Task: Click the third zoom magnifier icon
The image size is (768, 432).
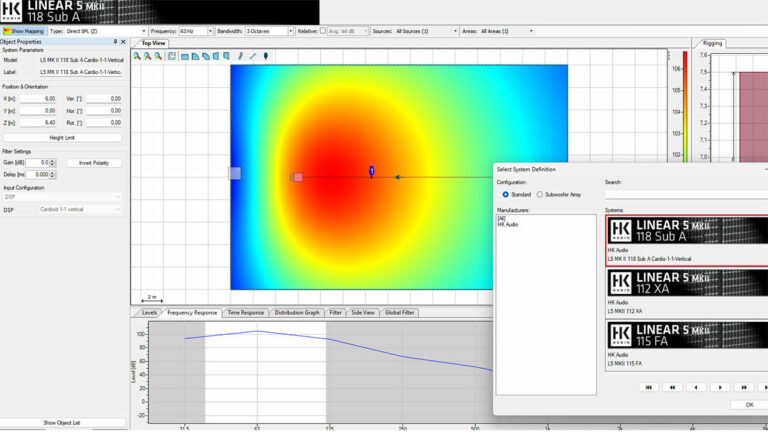Action: (158, 56)
